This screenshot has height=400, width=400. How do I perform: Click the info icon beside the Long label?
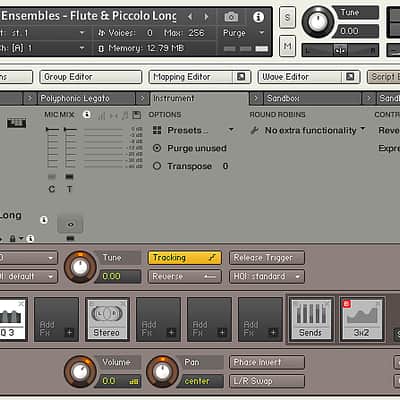coord(44,220)
